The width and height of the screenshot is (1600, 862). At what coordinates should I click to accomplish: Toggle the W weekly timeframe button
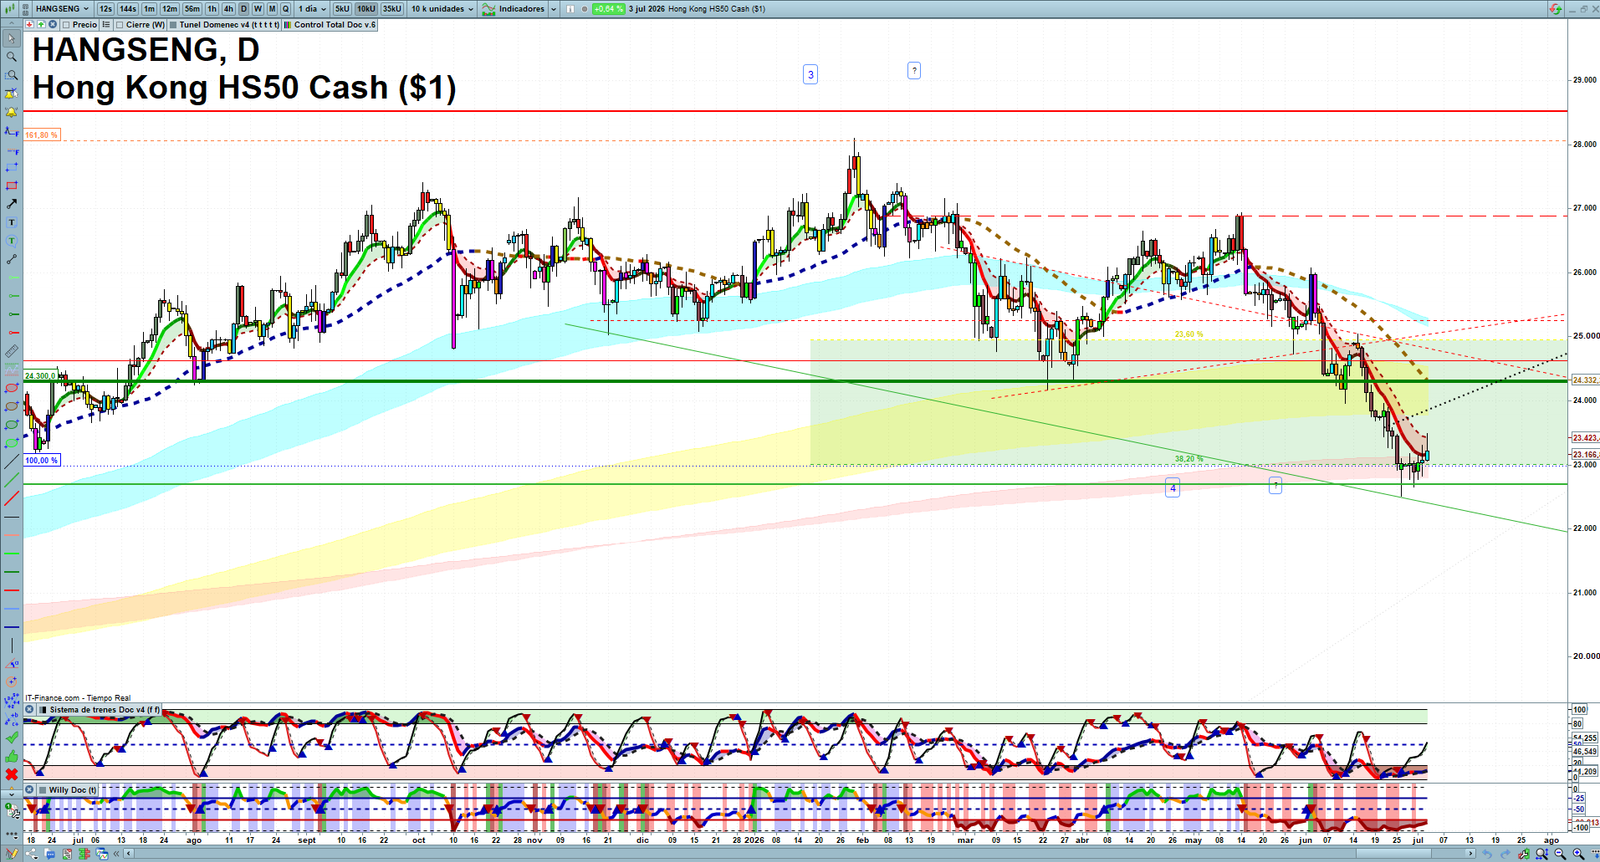257,9
